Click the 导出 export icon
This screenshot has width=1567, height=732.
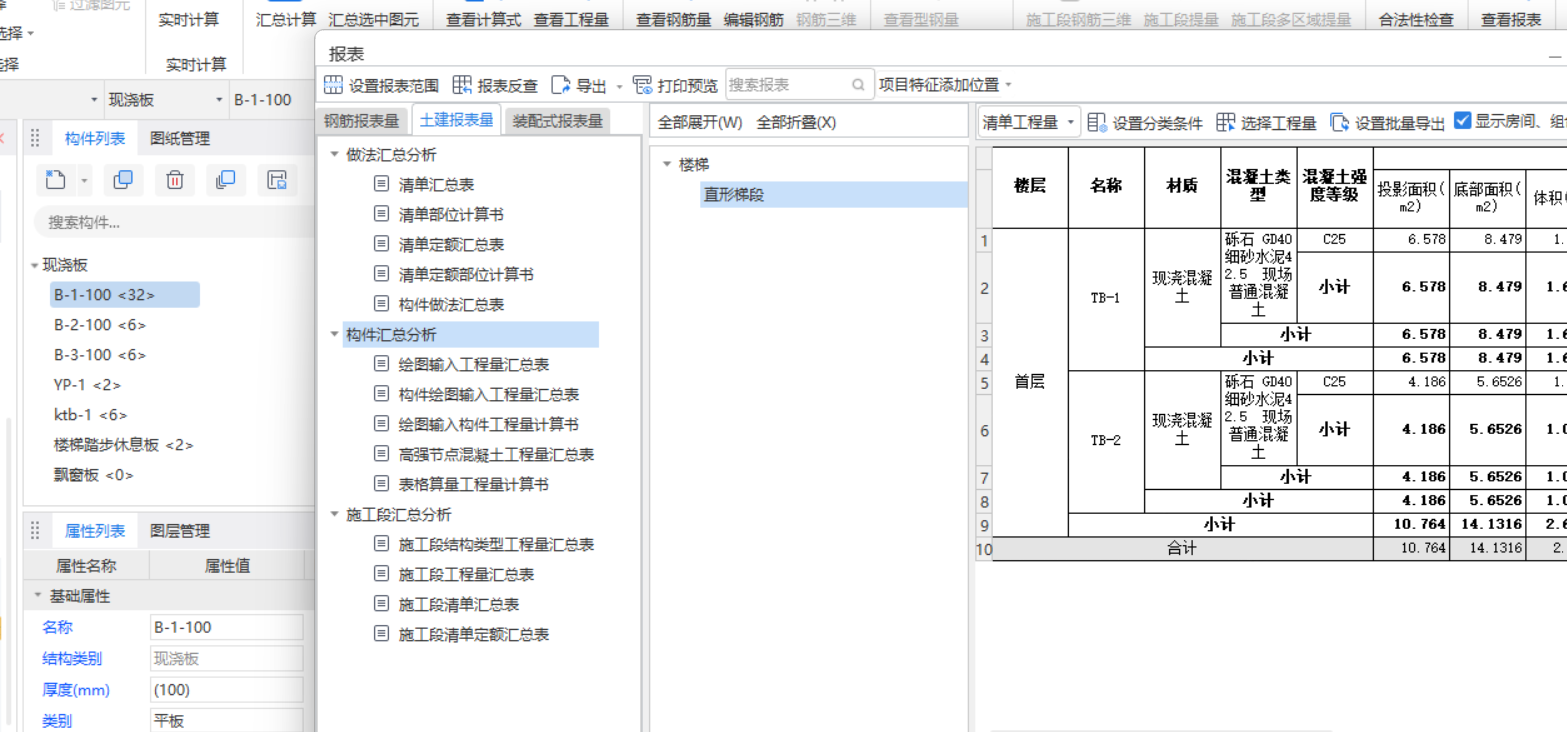[560, 85]
